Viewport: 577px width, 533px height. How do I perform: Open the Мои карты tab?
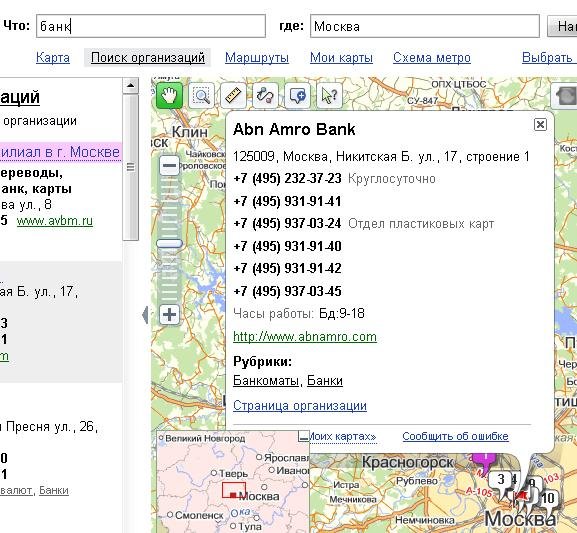coord(341,58)
